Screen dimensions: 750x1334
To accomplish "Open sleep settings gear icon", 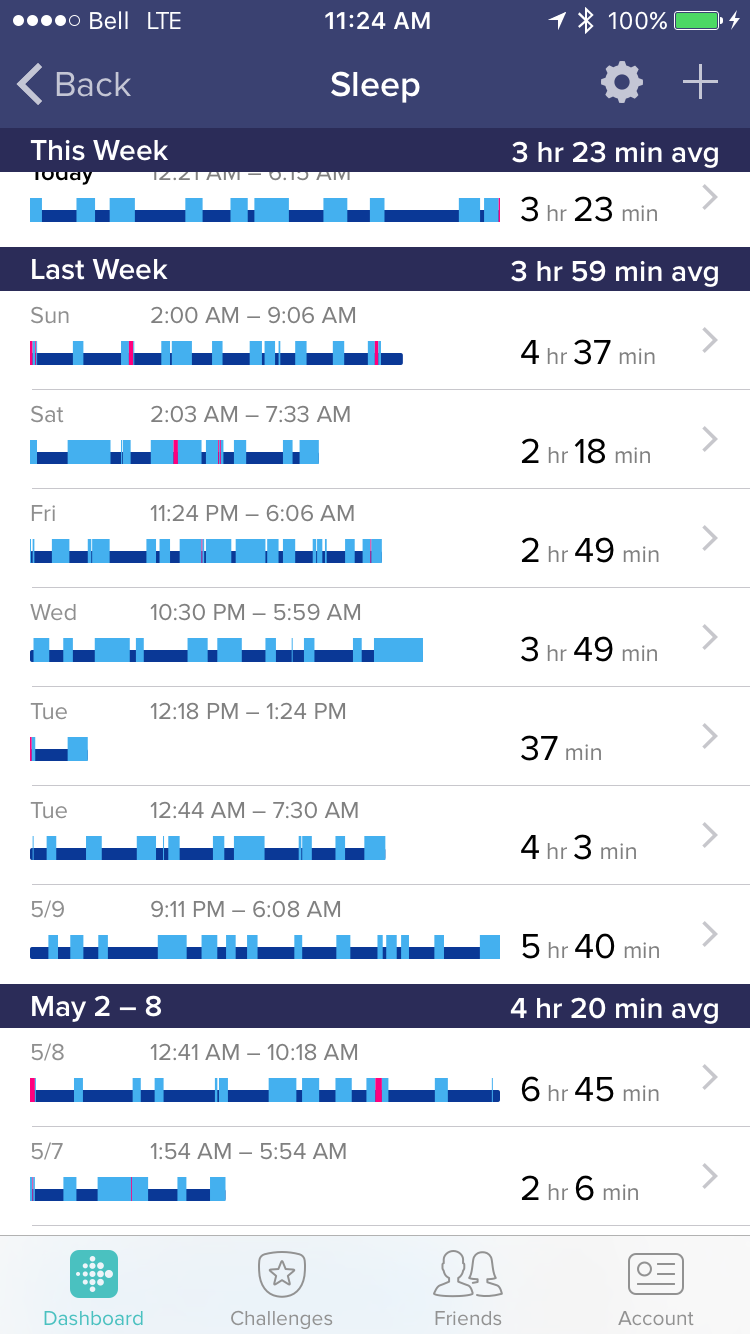I will click(621, 83).
